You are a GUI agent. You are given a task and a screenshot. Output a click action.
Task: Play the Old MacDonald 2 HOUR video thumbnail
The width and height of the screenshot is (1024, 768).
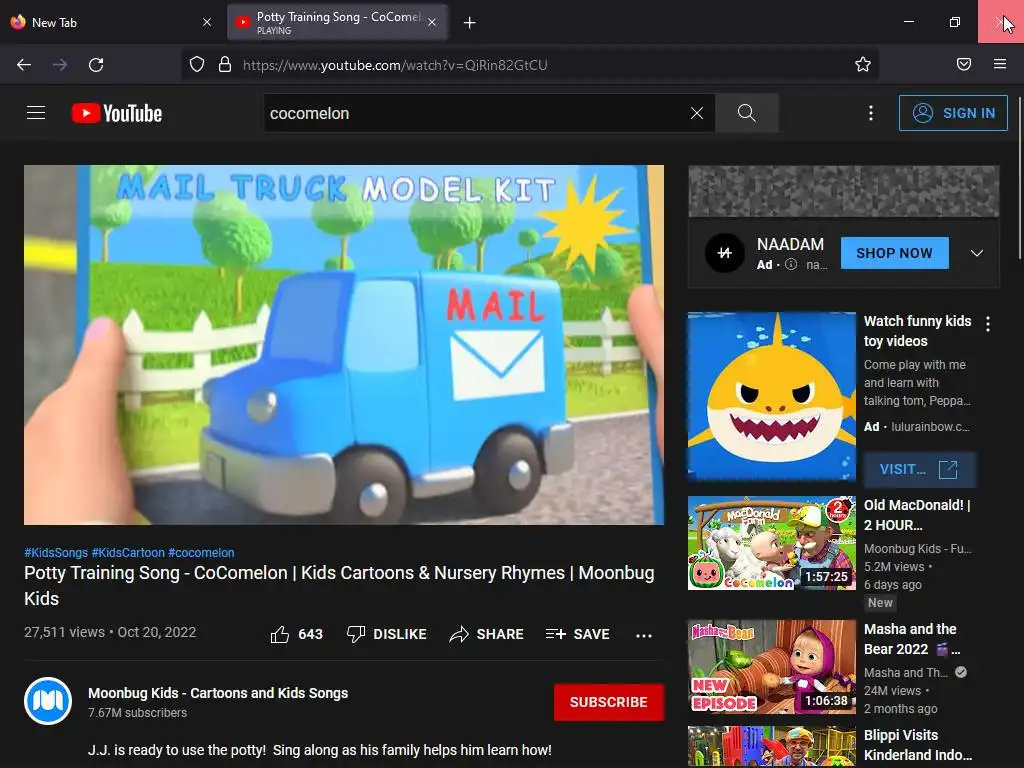pyautogui.click(x=771, y=543)
